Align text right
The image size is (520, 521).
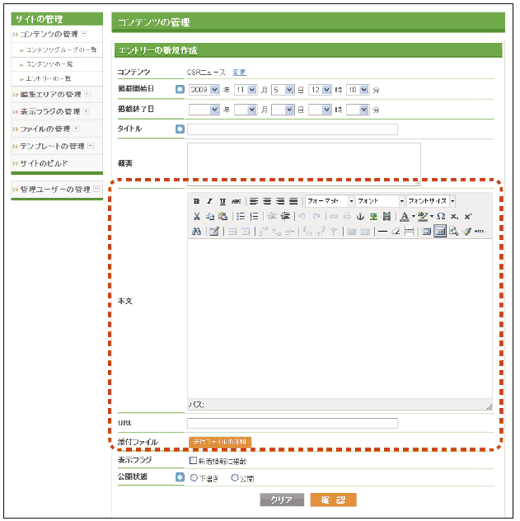click(x=280, y=201)
